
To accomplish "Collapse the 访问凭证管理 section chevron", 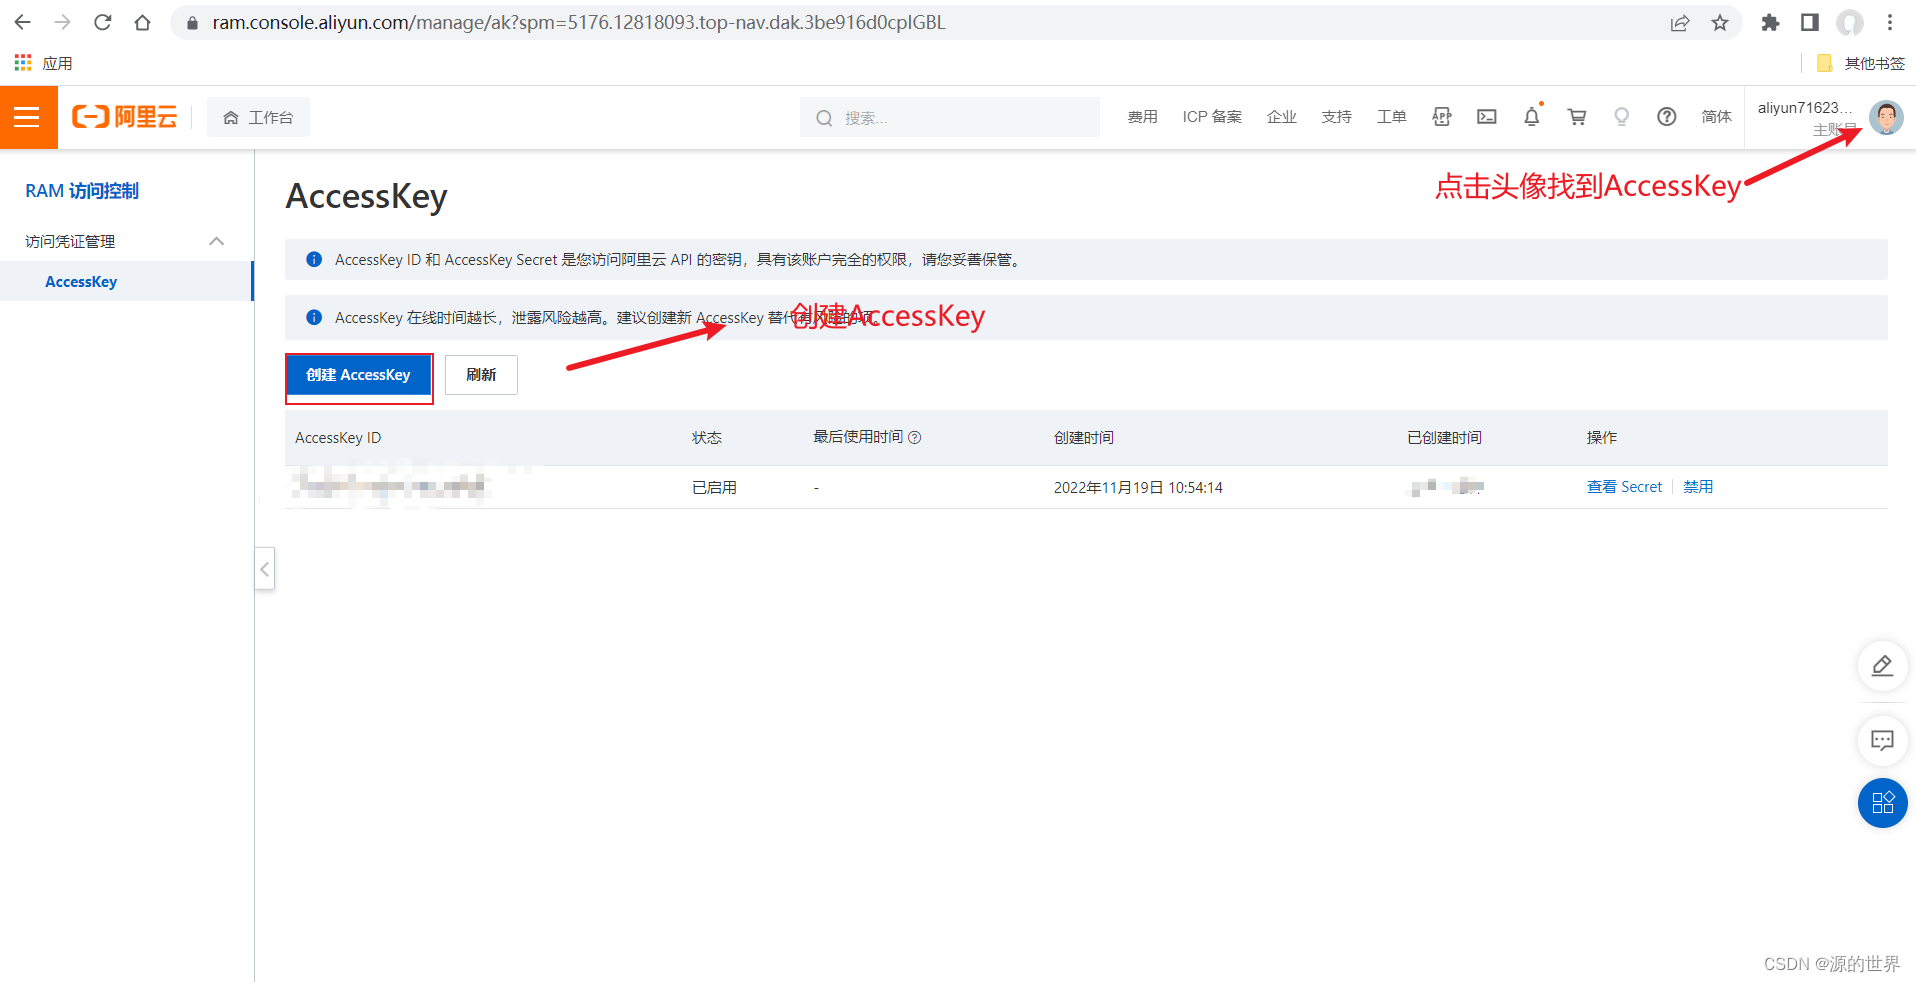I will point(217,241).
